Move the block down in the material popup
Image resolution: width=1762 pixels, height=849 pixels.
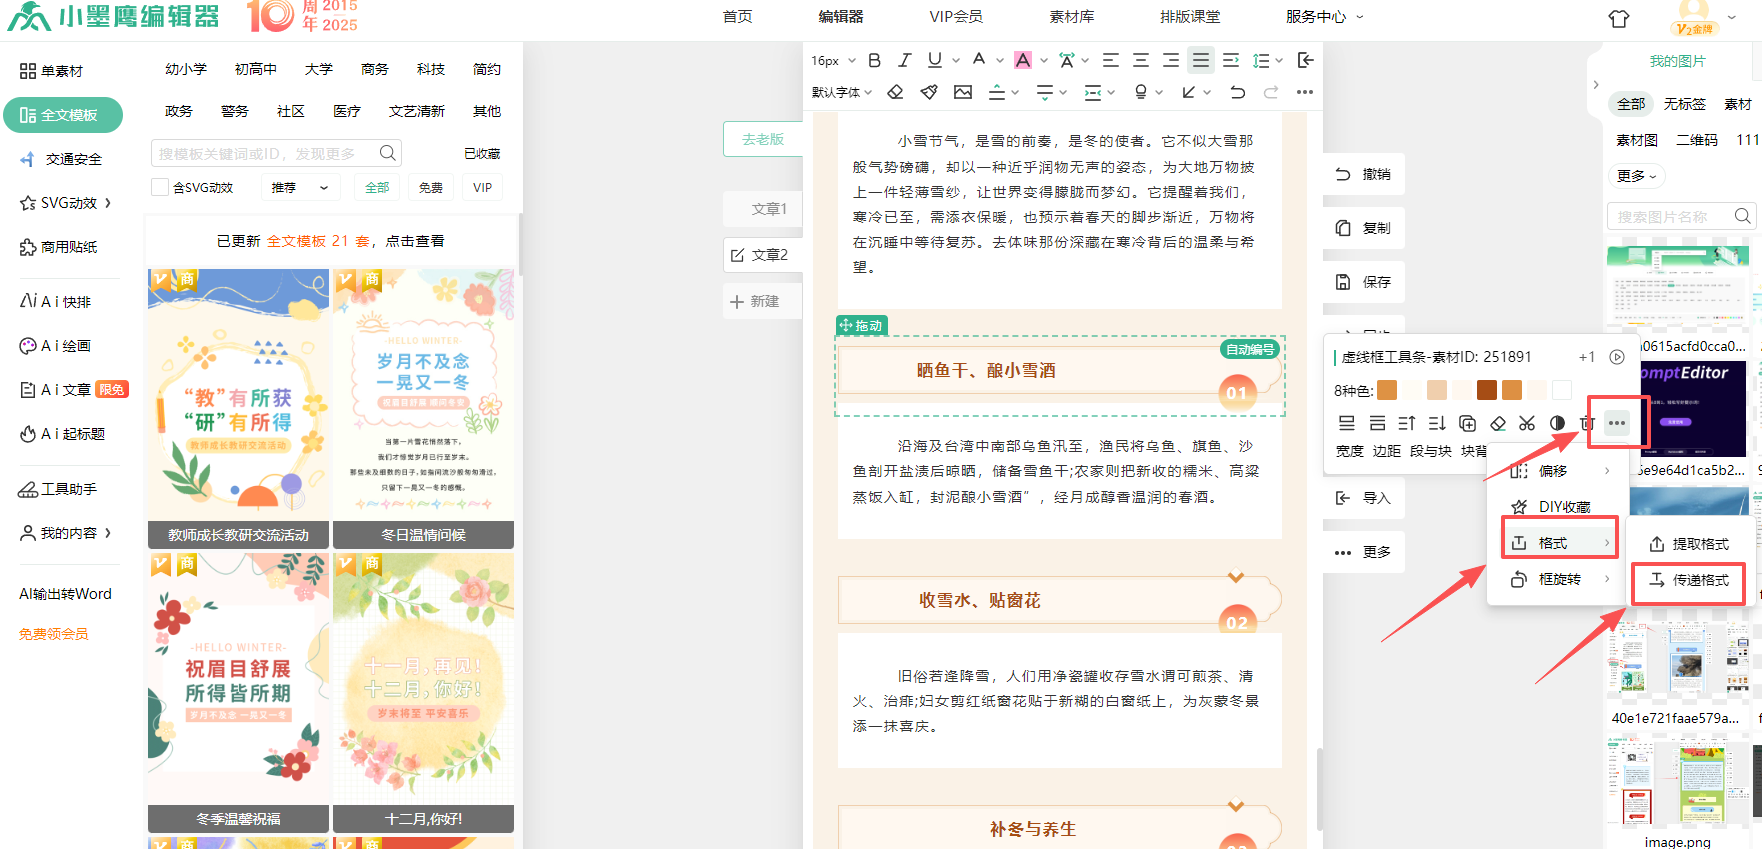(1437, 423)
